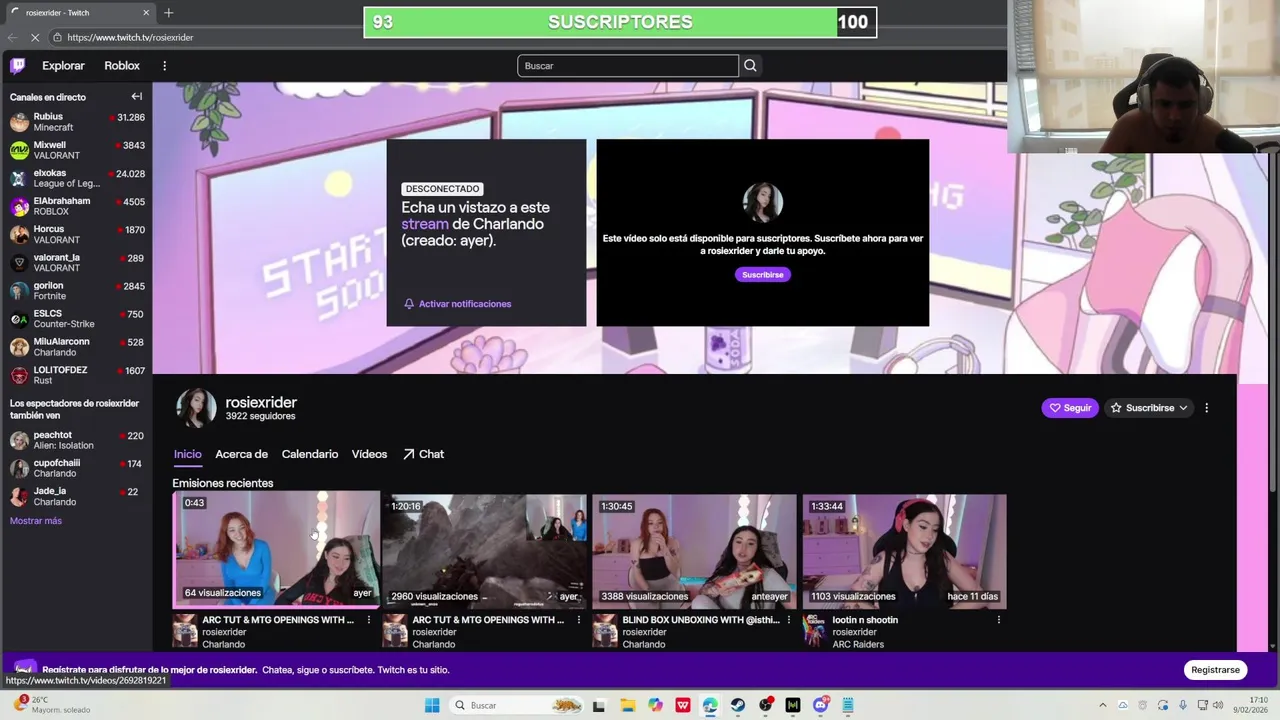1280x720 pixels.
Task: Open the Acerca de tab
Action: tap(241, 454)
